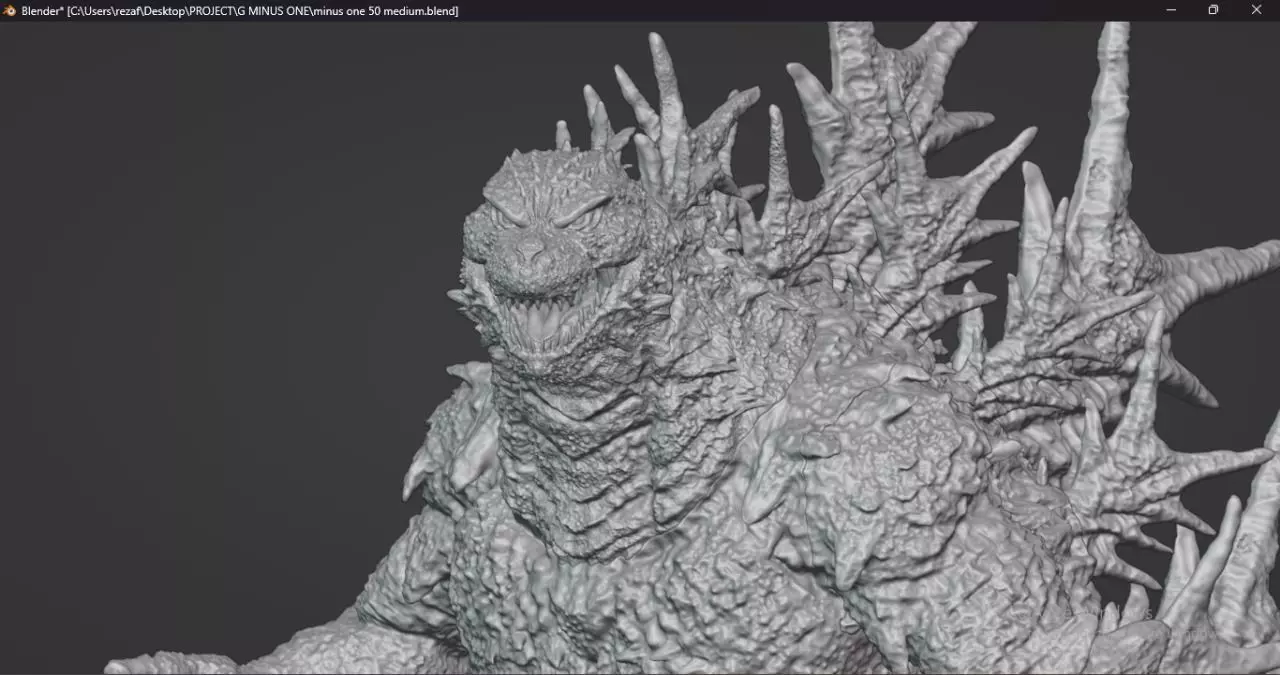The width and height of the screenshot is (1280, 675).
Task: Close the Blender window
Action: tap(1257, 10)
